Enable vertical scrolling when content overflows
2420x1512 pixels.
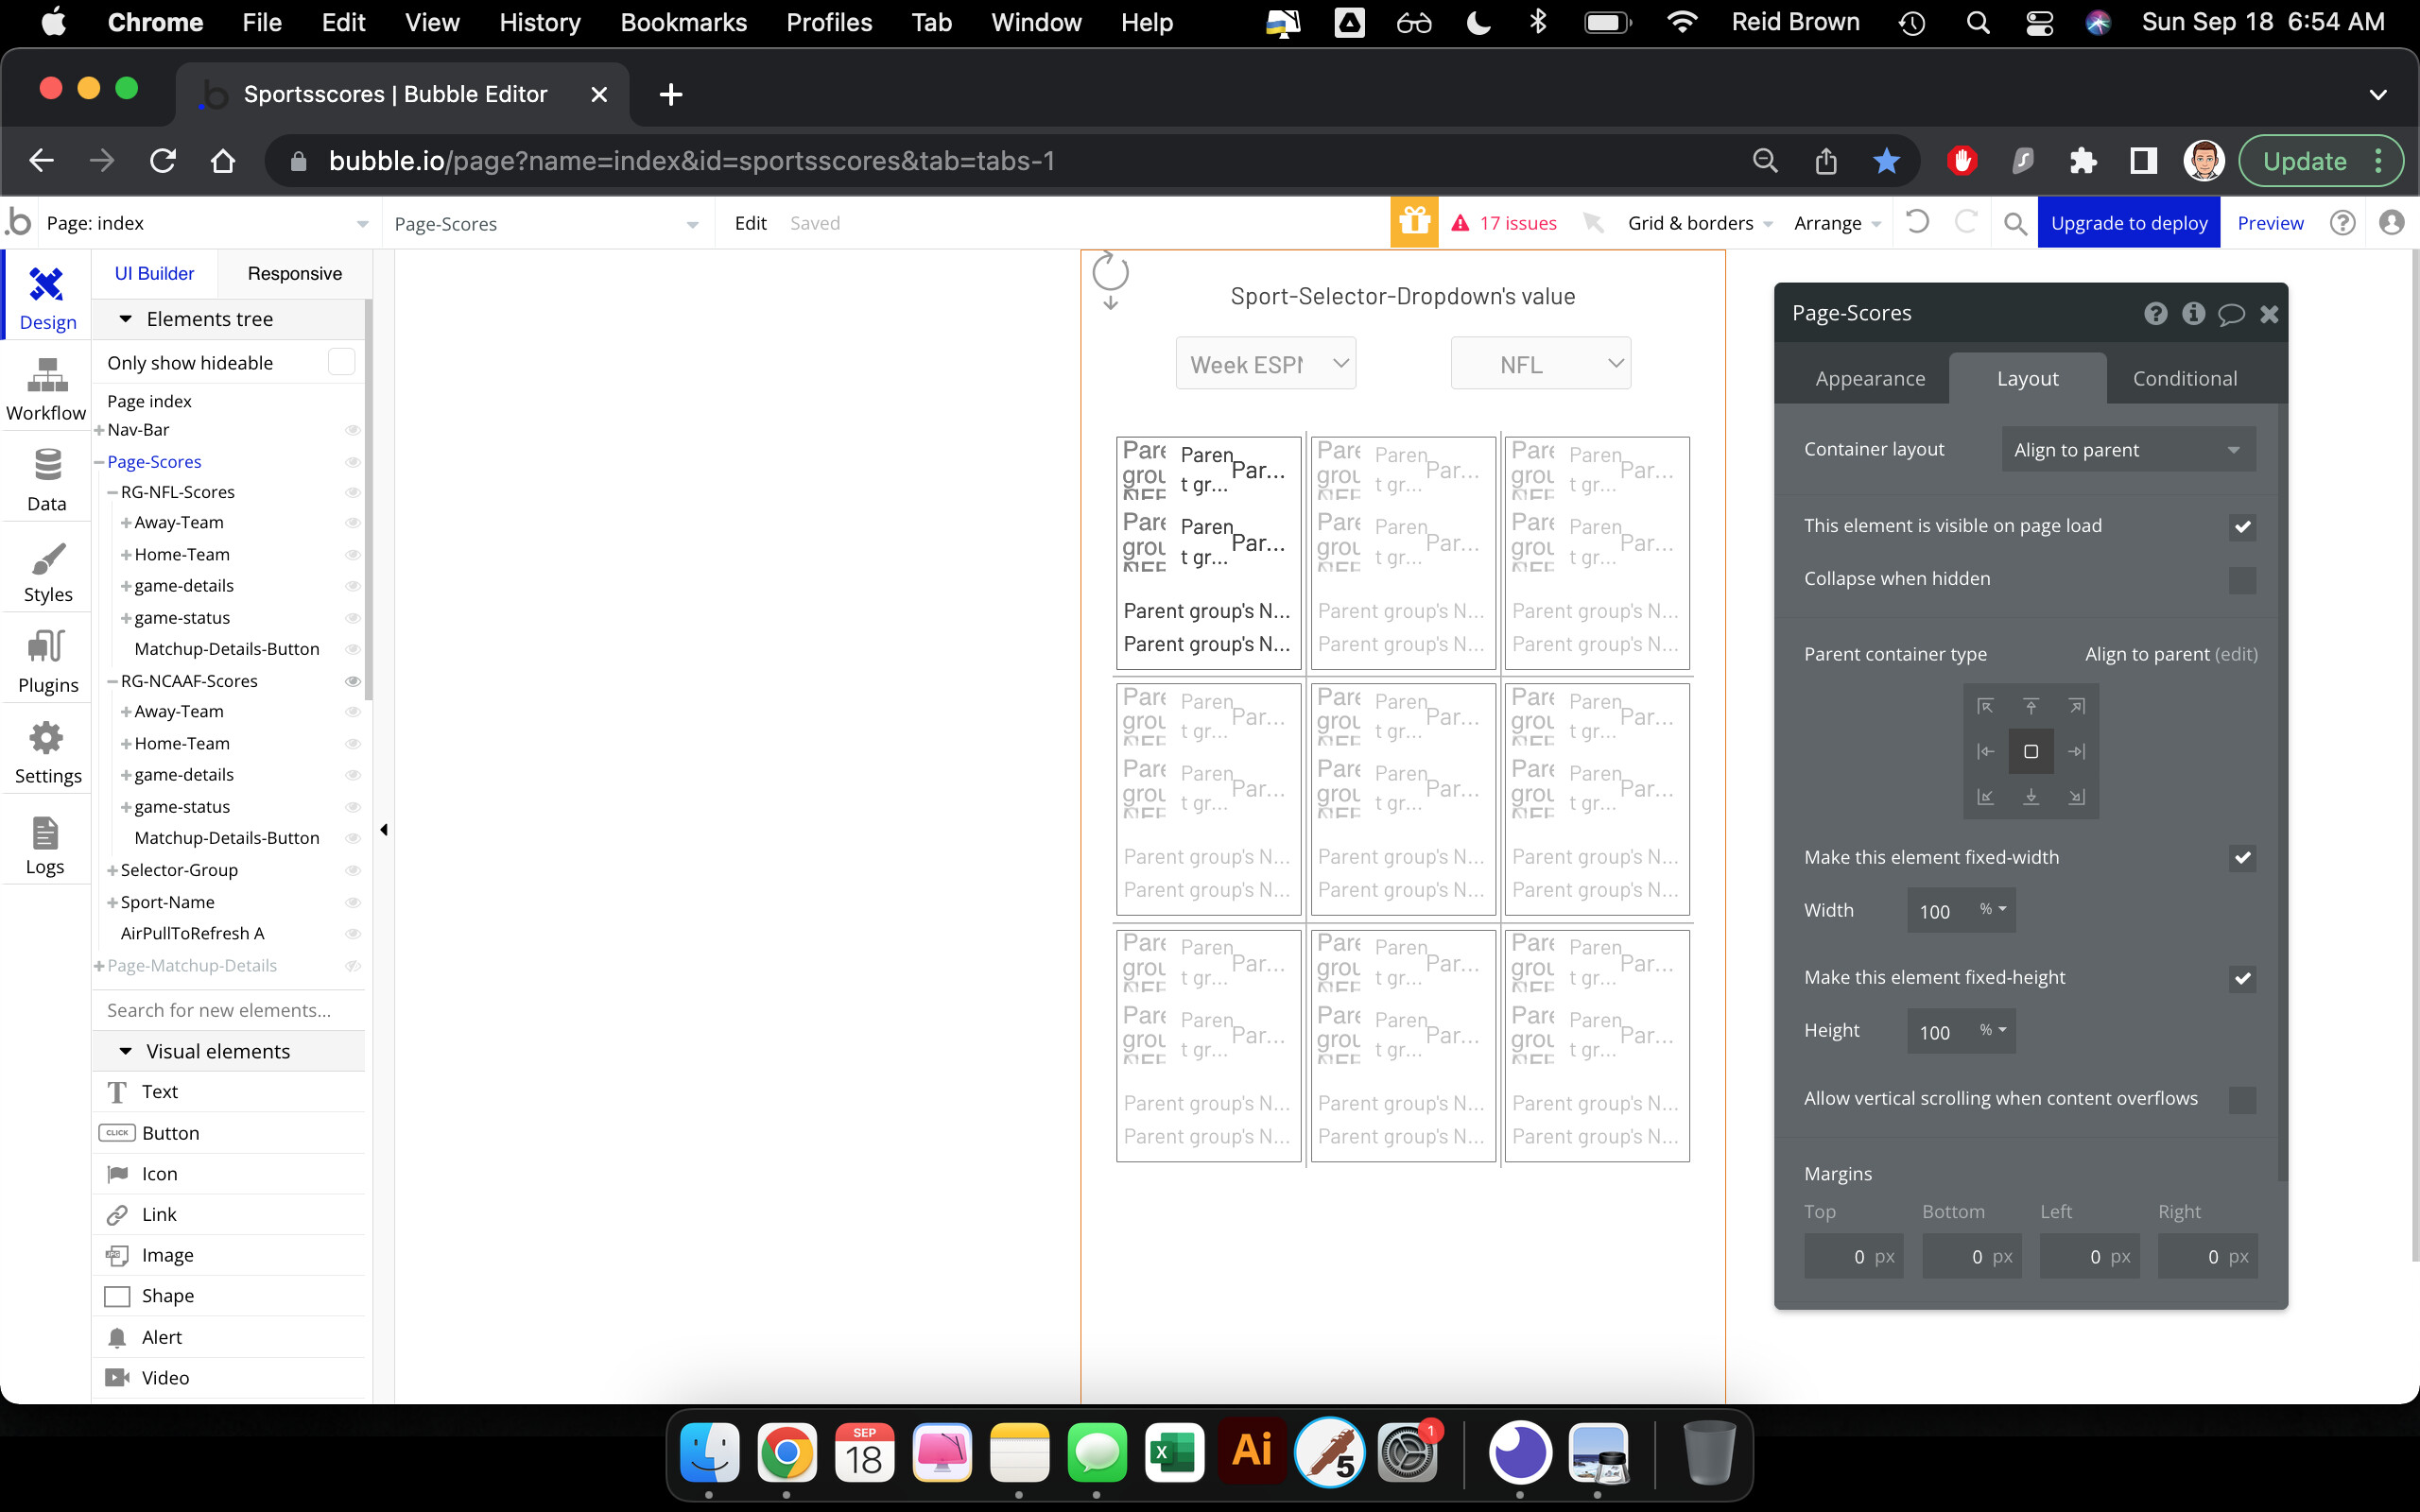pos(2242,1100)
